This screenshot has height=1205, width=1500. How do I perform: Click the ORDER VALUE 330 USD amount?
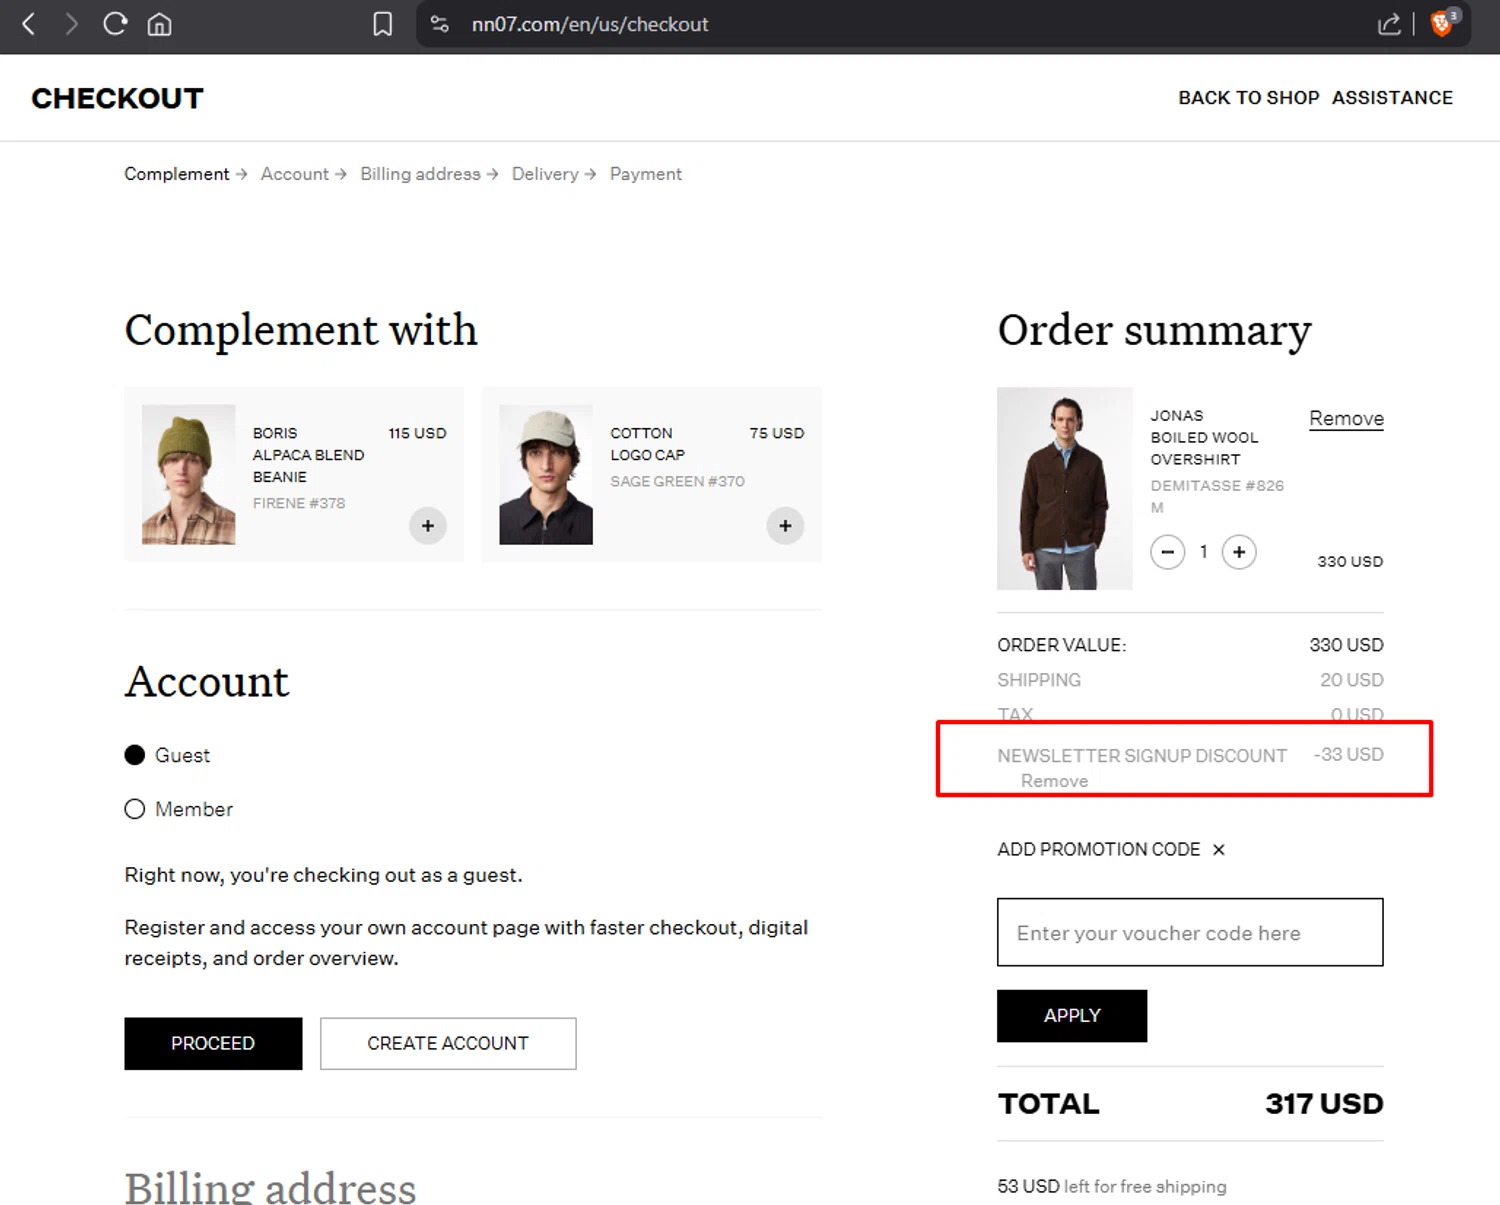click(x=1346, y=645)
